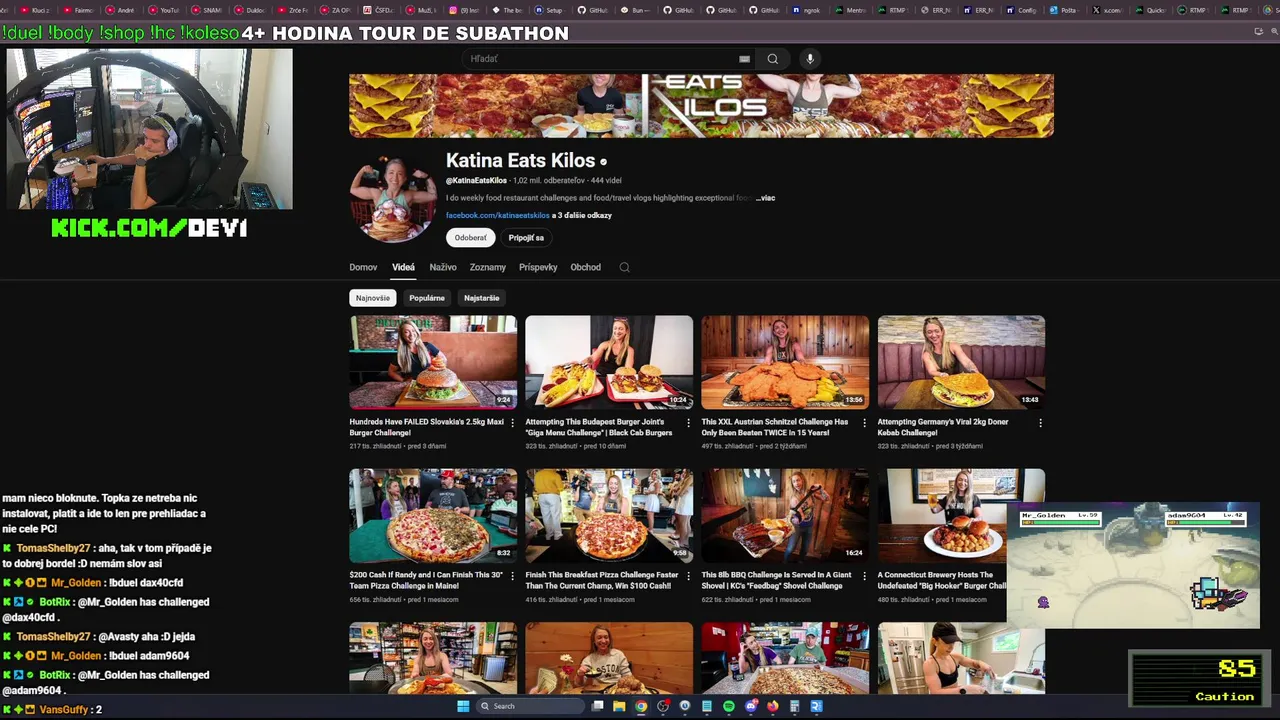
Task: Search within channel using the magnifier after Obchod
Action: tap(624, 267)
